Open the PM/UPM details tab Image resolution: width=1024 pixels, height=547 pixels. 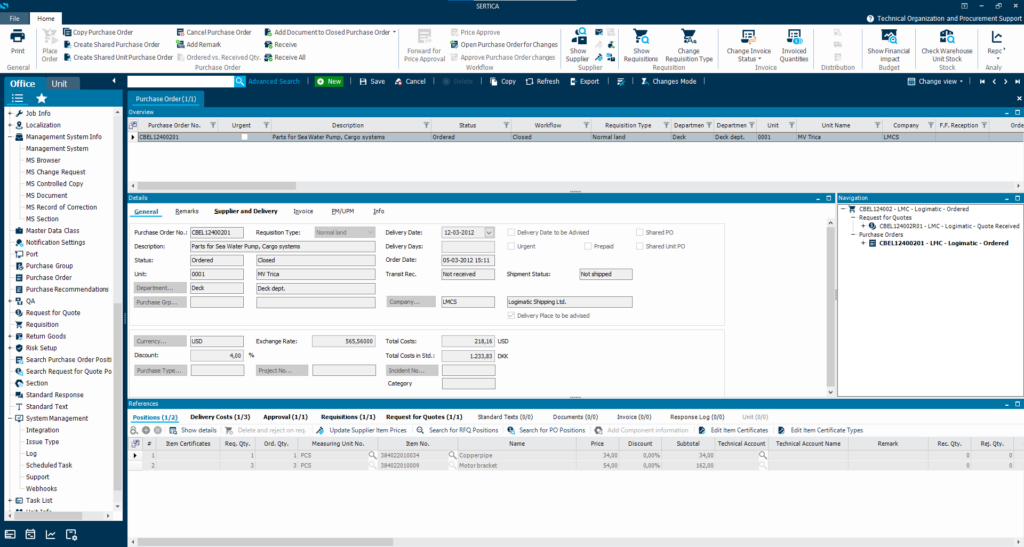pyautogui.click(x=342, y=211)
